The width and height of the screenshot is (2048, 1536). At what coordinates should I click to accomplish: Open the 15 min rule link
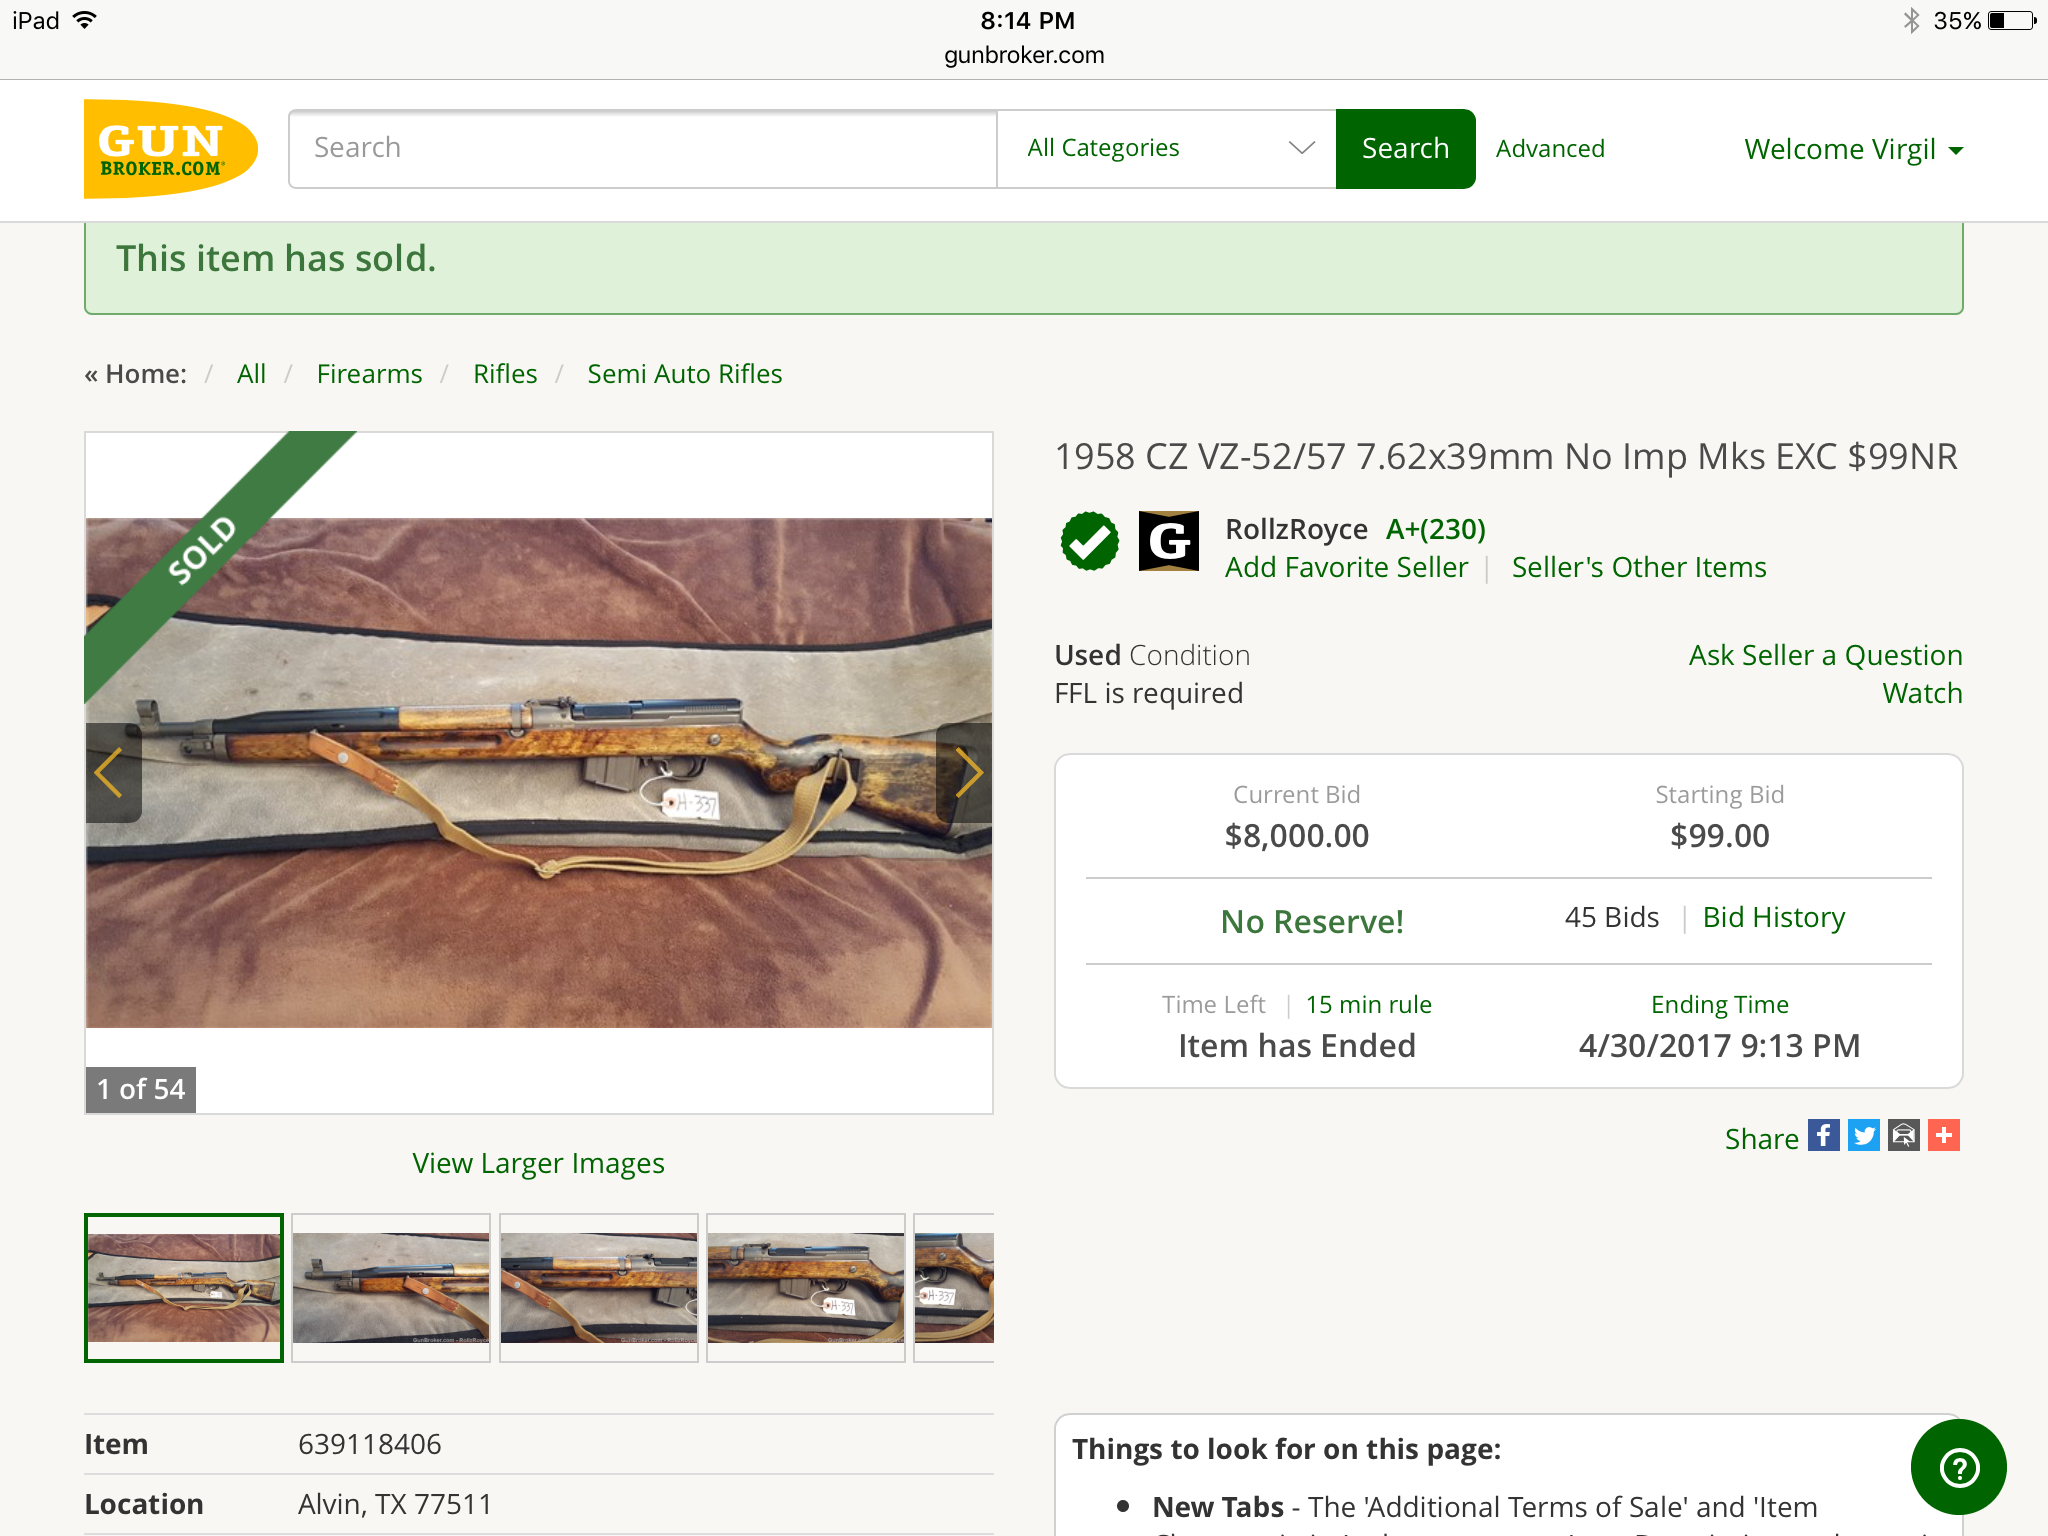[1368, 1005]
